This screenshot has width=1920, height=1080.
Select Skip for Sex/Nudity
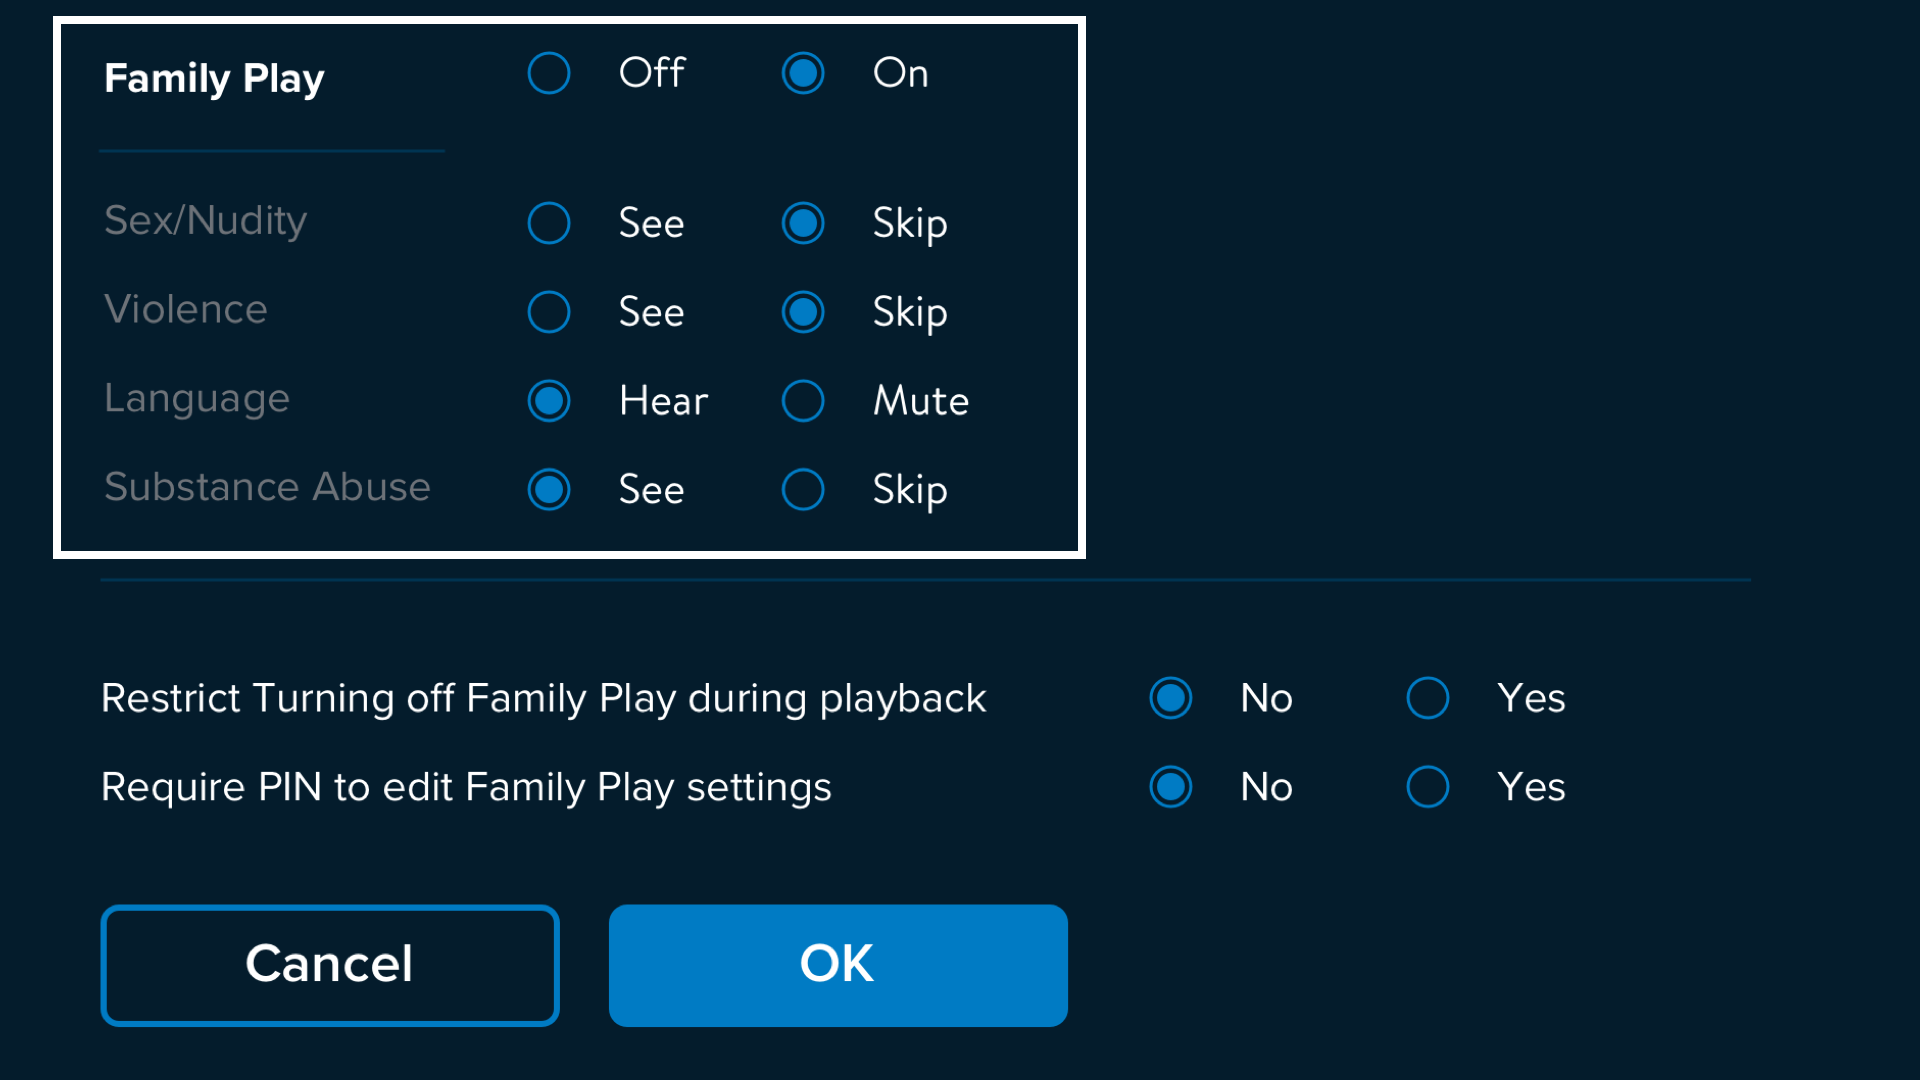click(803, 223)
